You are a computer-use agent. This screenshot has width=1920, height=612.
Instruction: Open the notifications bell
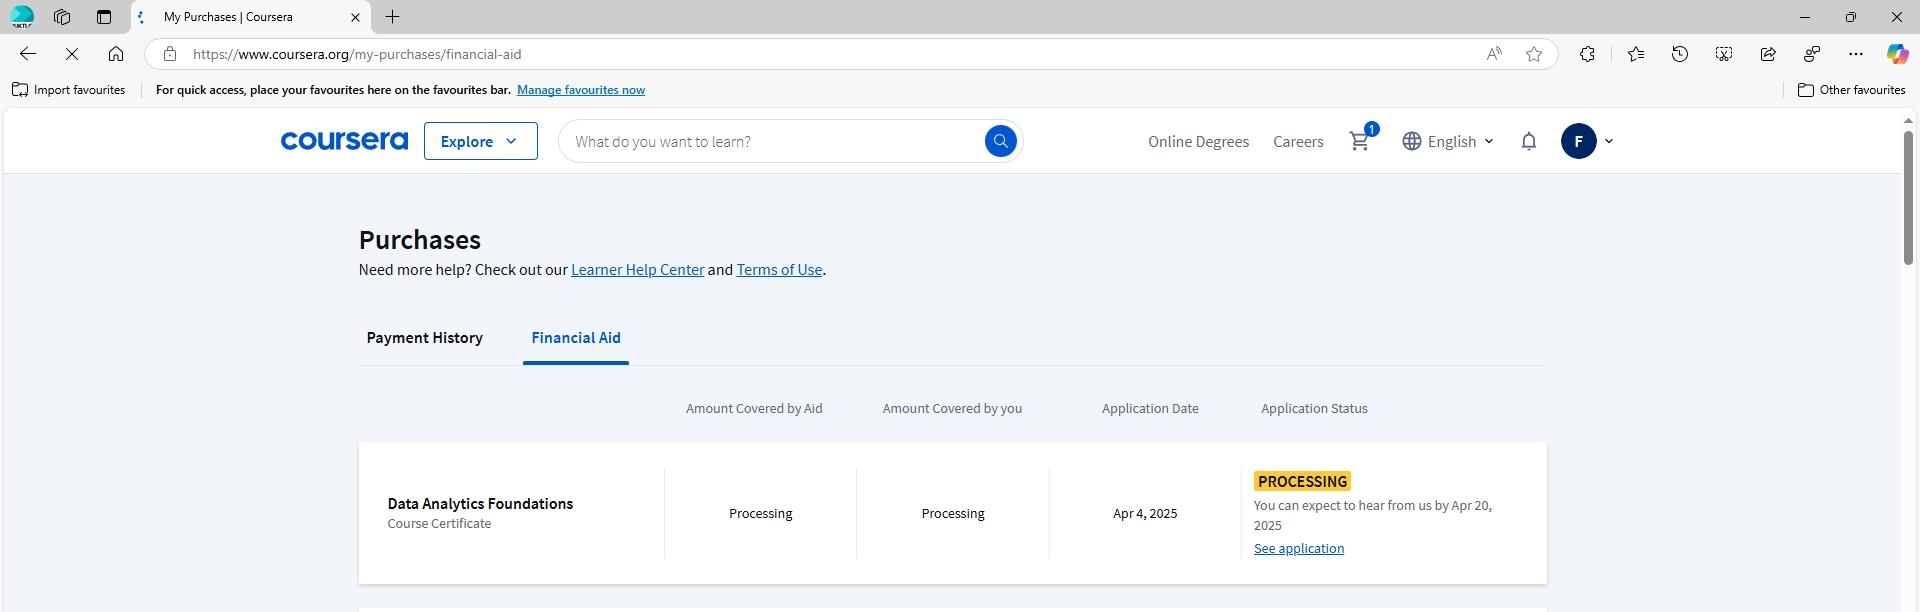(x=1528, y=141)
